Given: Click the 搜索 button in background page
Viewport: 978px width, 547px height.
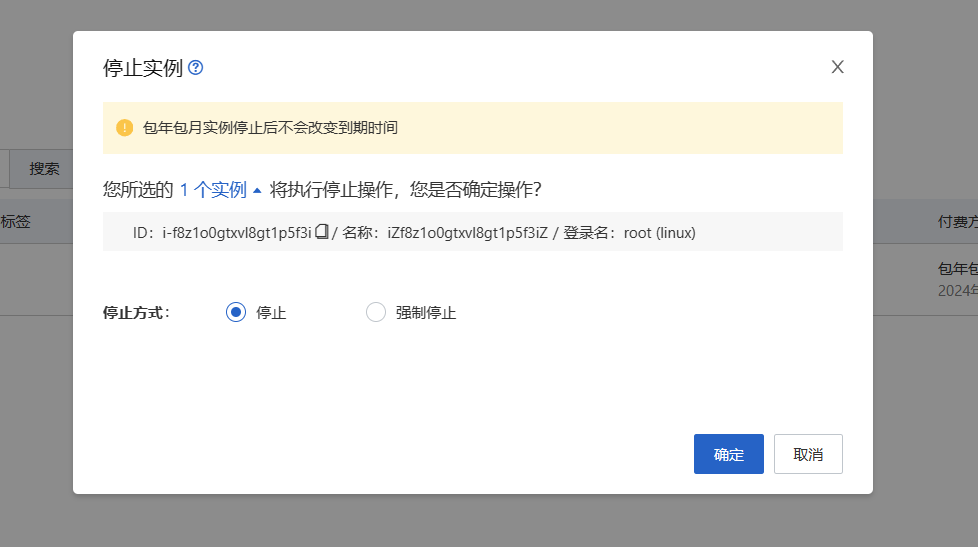Looking at the screenshot, I should pos(41,168).
